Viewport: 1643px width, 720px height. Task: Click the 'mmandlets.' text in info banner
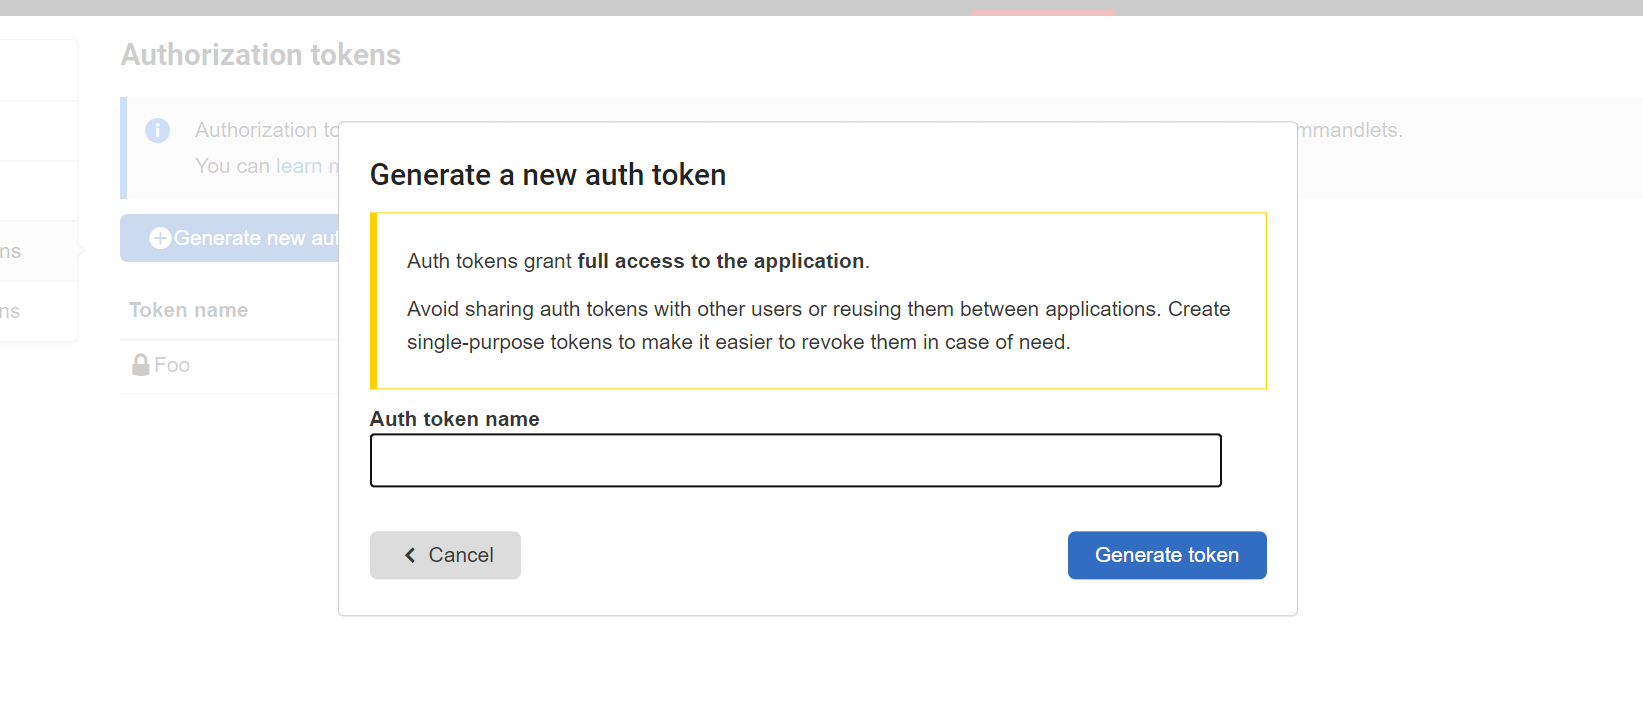pyautogui.click(x=1350, y=130)
